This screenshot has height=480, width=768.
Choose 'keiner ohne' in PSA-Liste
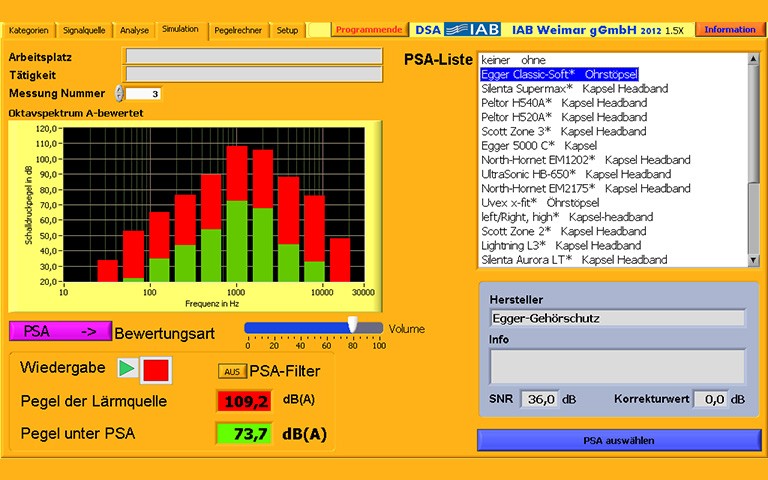[x=514, y=60]
